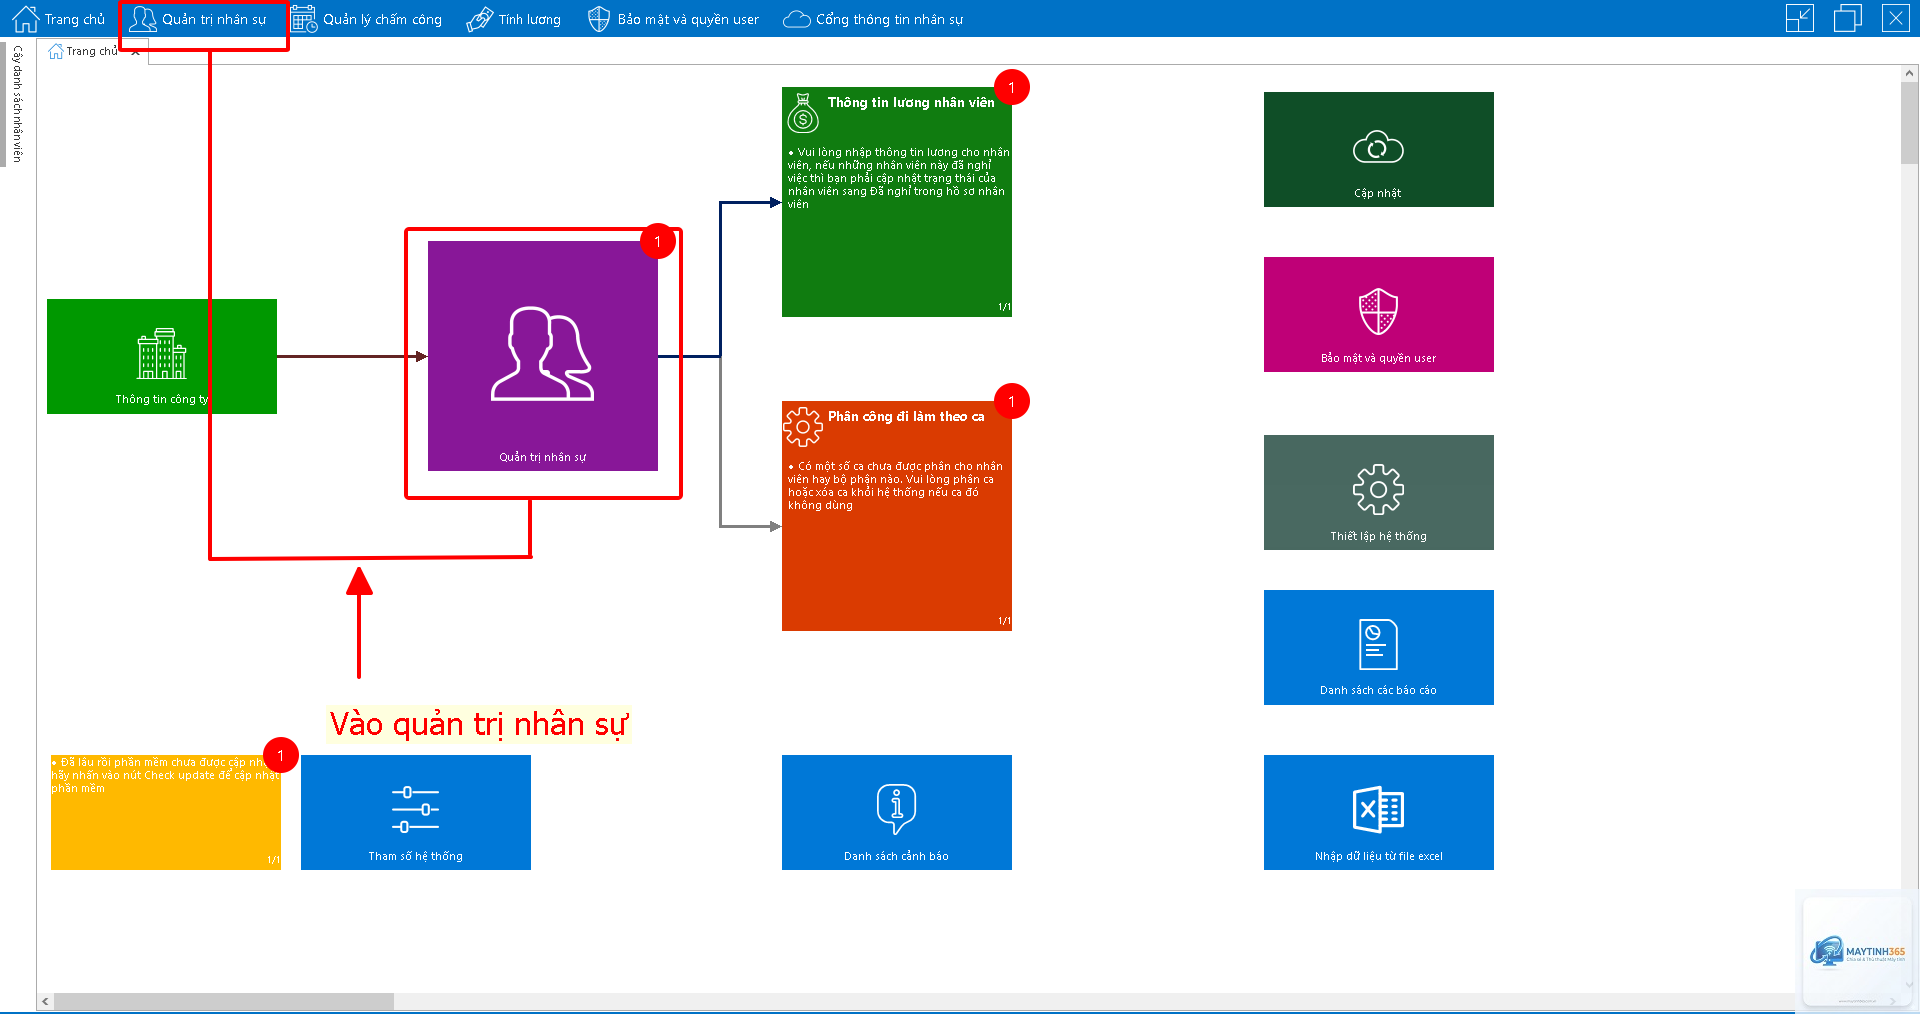Click the Thiết lập hệ thống gear icon
1920x1014 pixels.
tap(1378, 489)
